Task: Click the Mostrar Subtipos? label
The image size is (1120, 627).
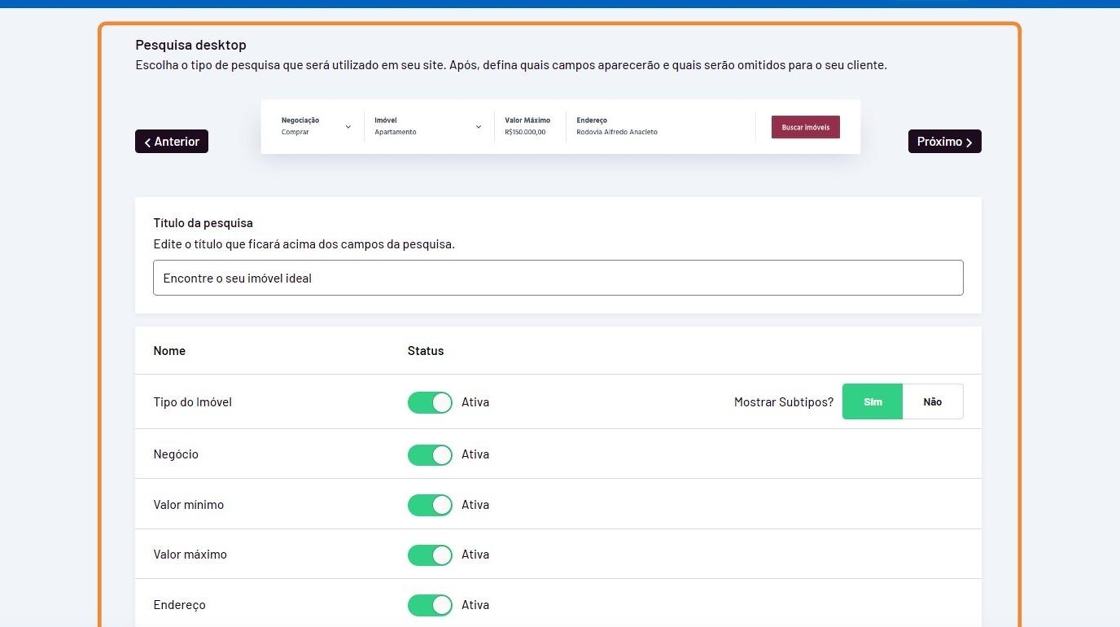Action: click(x=783, y=402)
